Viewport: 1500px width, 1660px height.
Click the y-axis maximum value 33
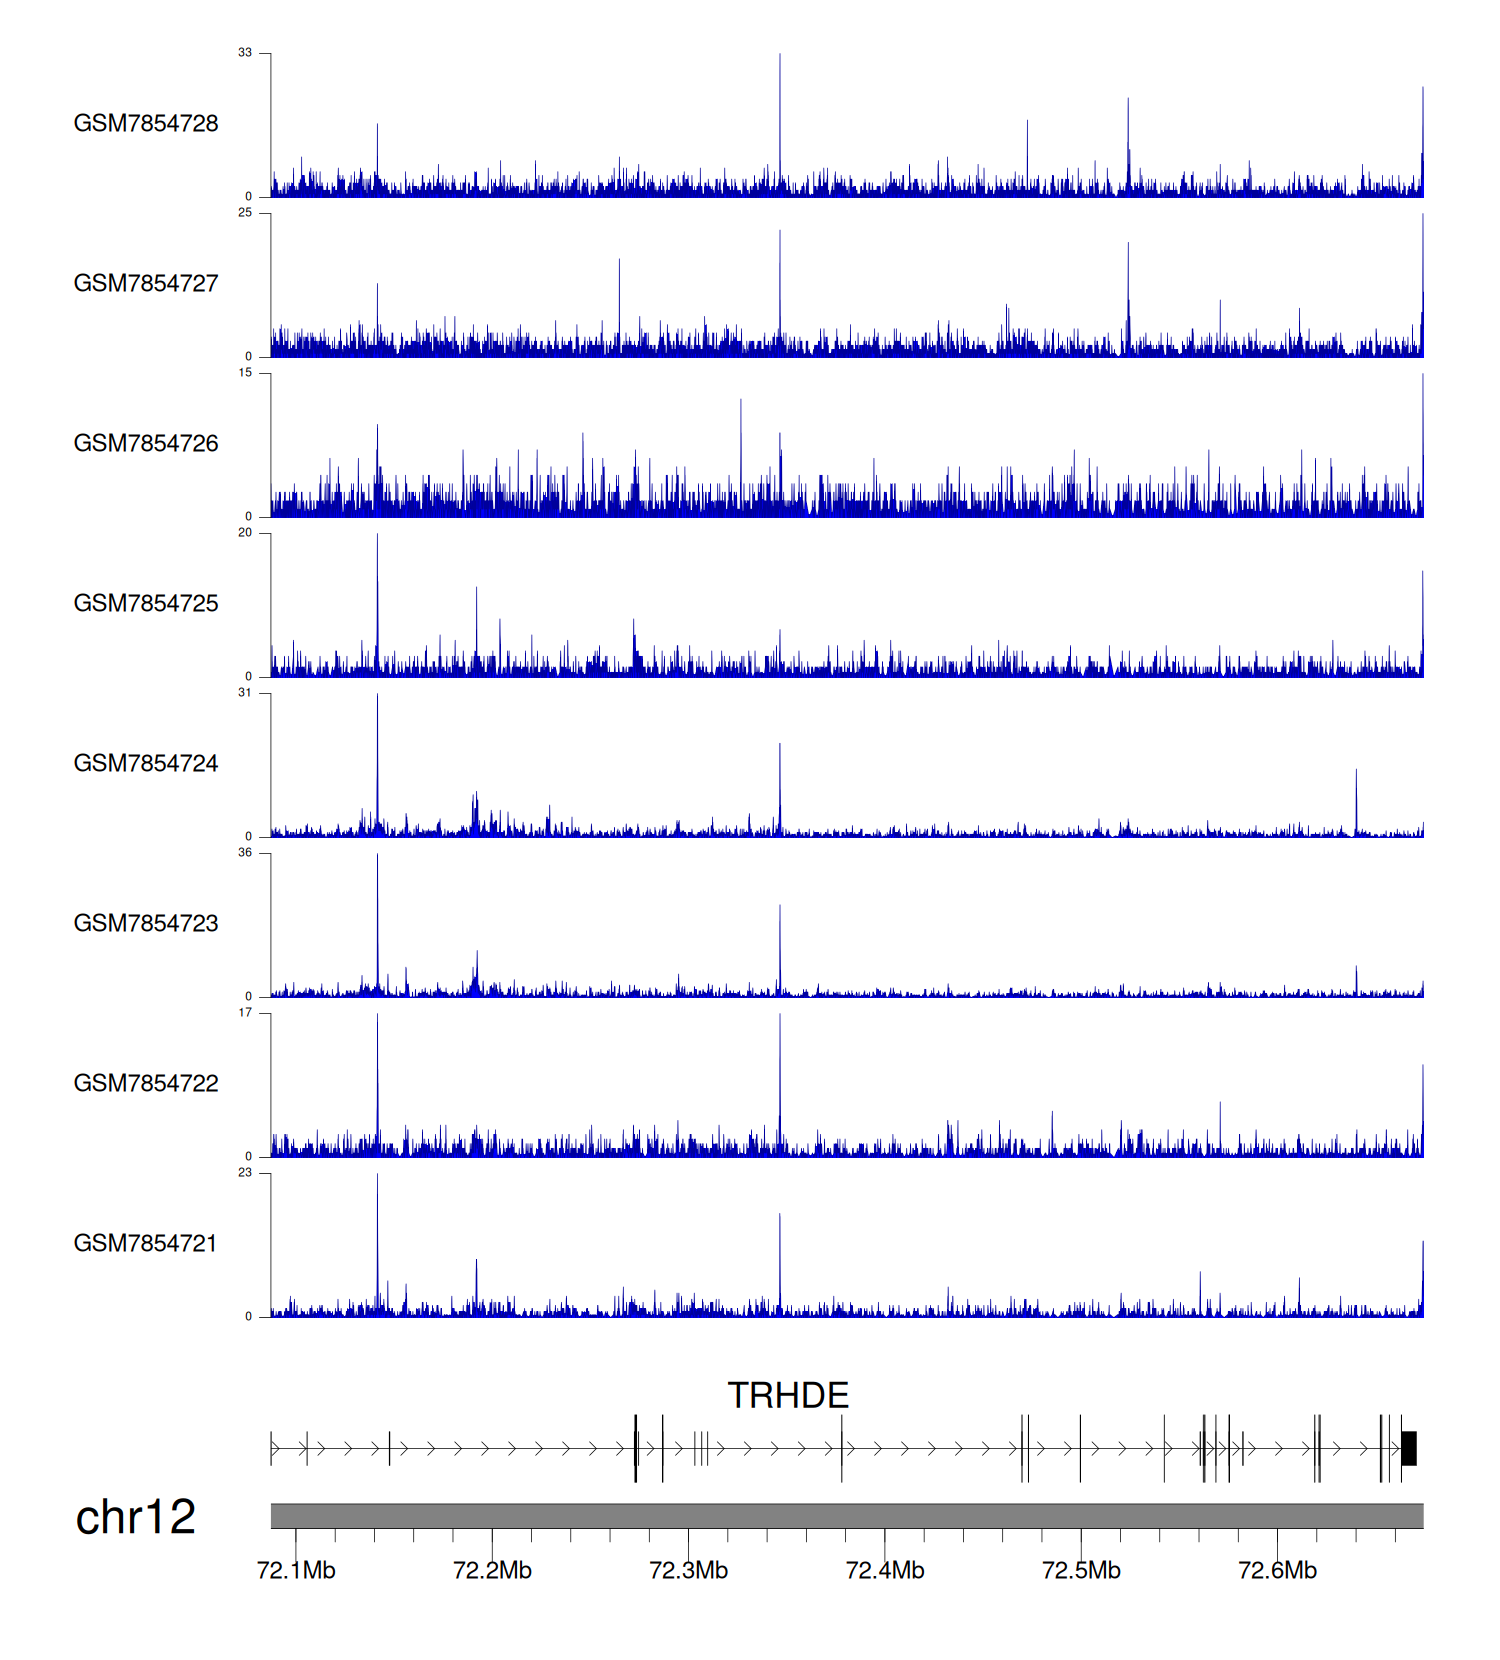tap(245, 53)
